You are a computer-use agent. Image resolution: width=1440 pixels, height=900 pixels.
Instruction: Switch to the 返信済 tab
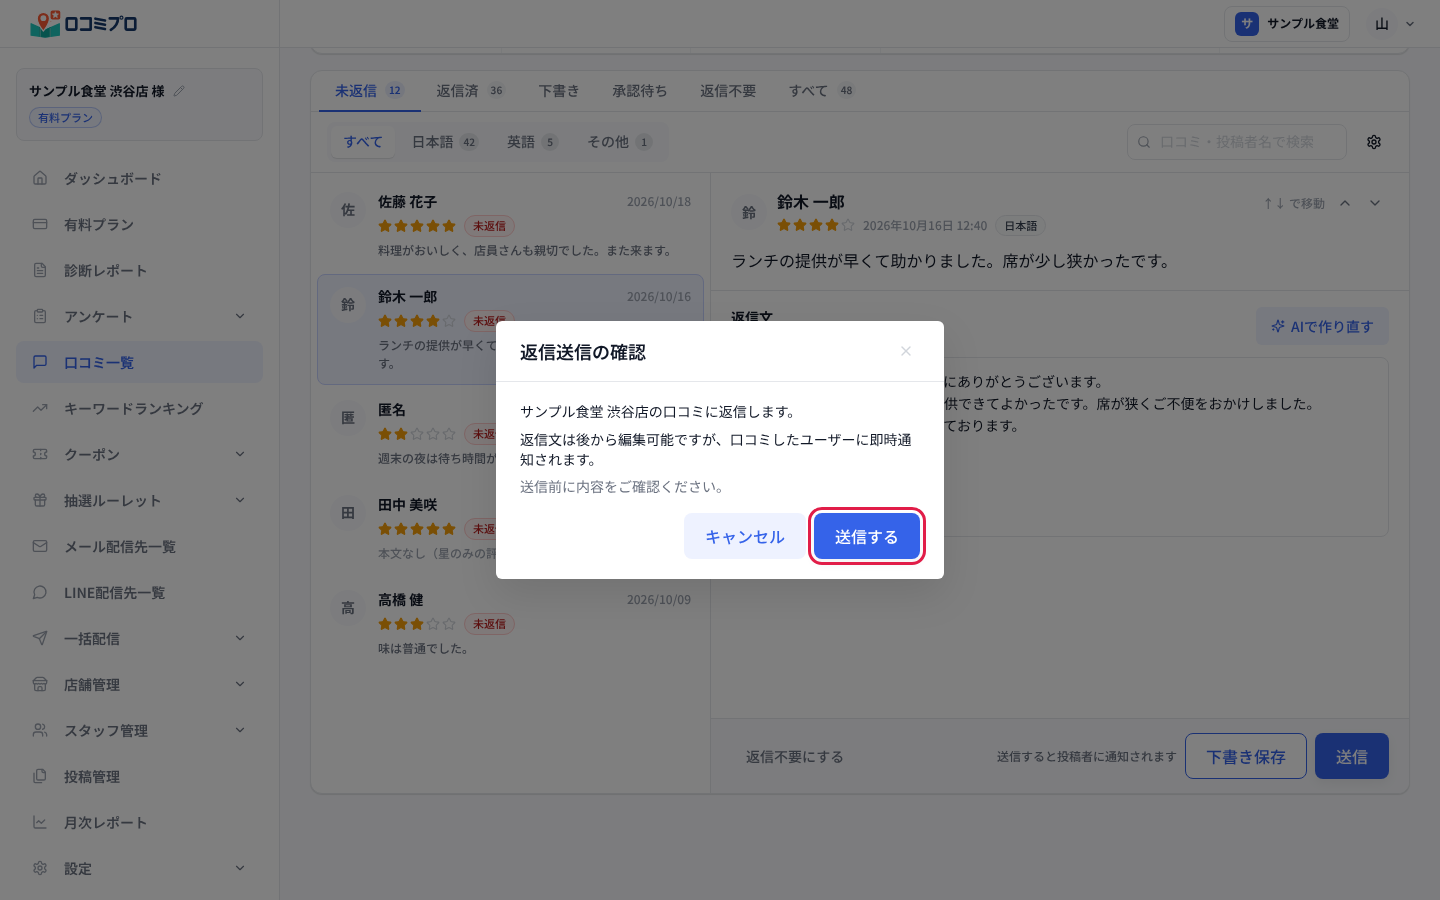point(470,91)
